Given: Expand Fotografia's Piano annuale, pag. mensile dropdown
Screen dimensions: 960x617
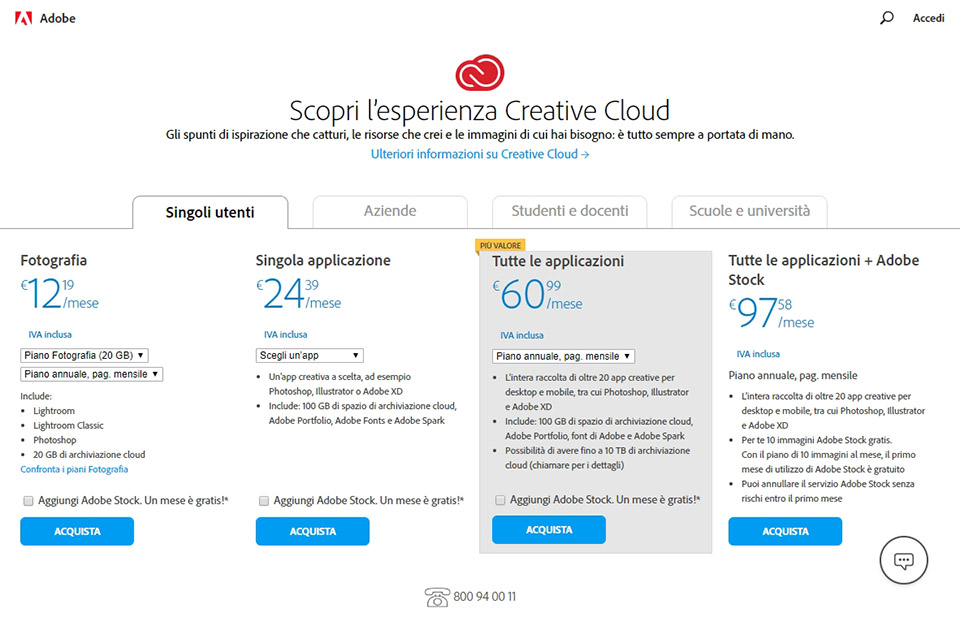Looking at the screenshot, I should click(x=91, y=374).
